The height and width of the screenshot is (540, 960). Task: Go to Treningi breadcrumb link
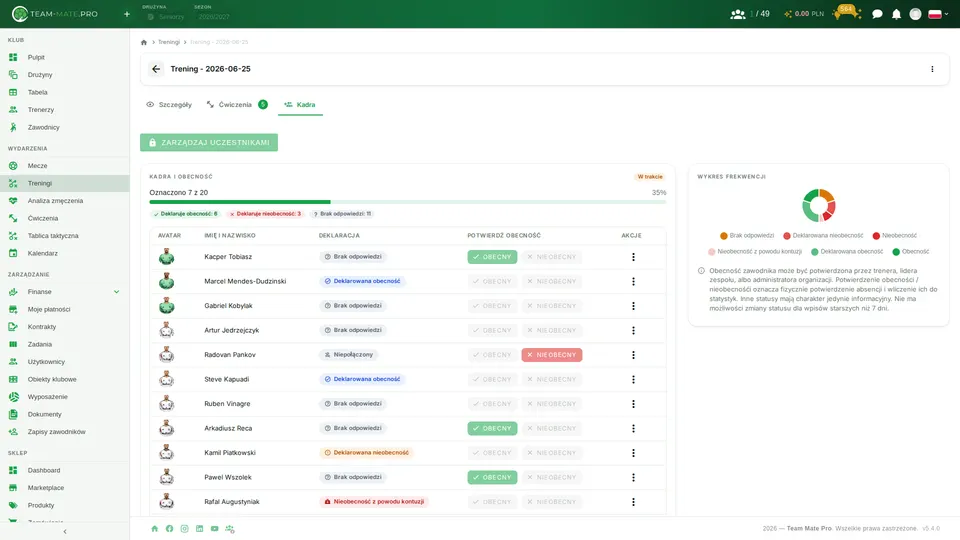tap(169, 42)
